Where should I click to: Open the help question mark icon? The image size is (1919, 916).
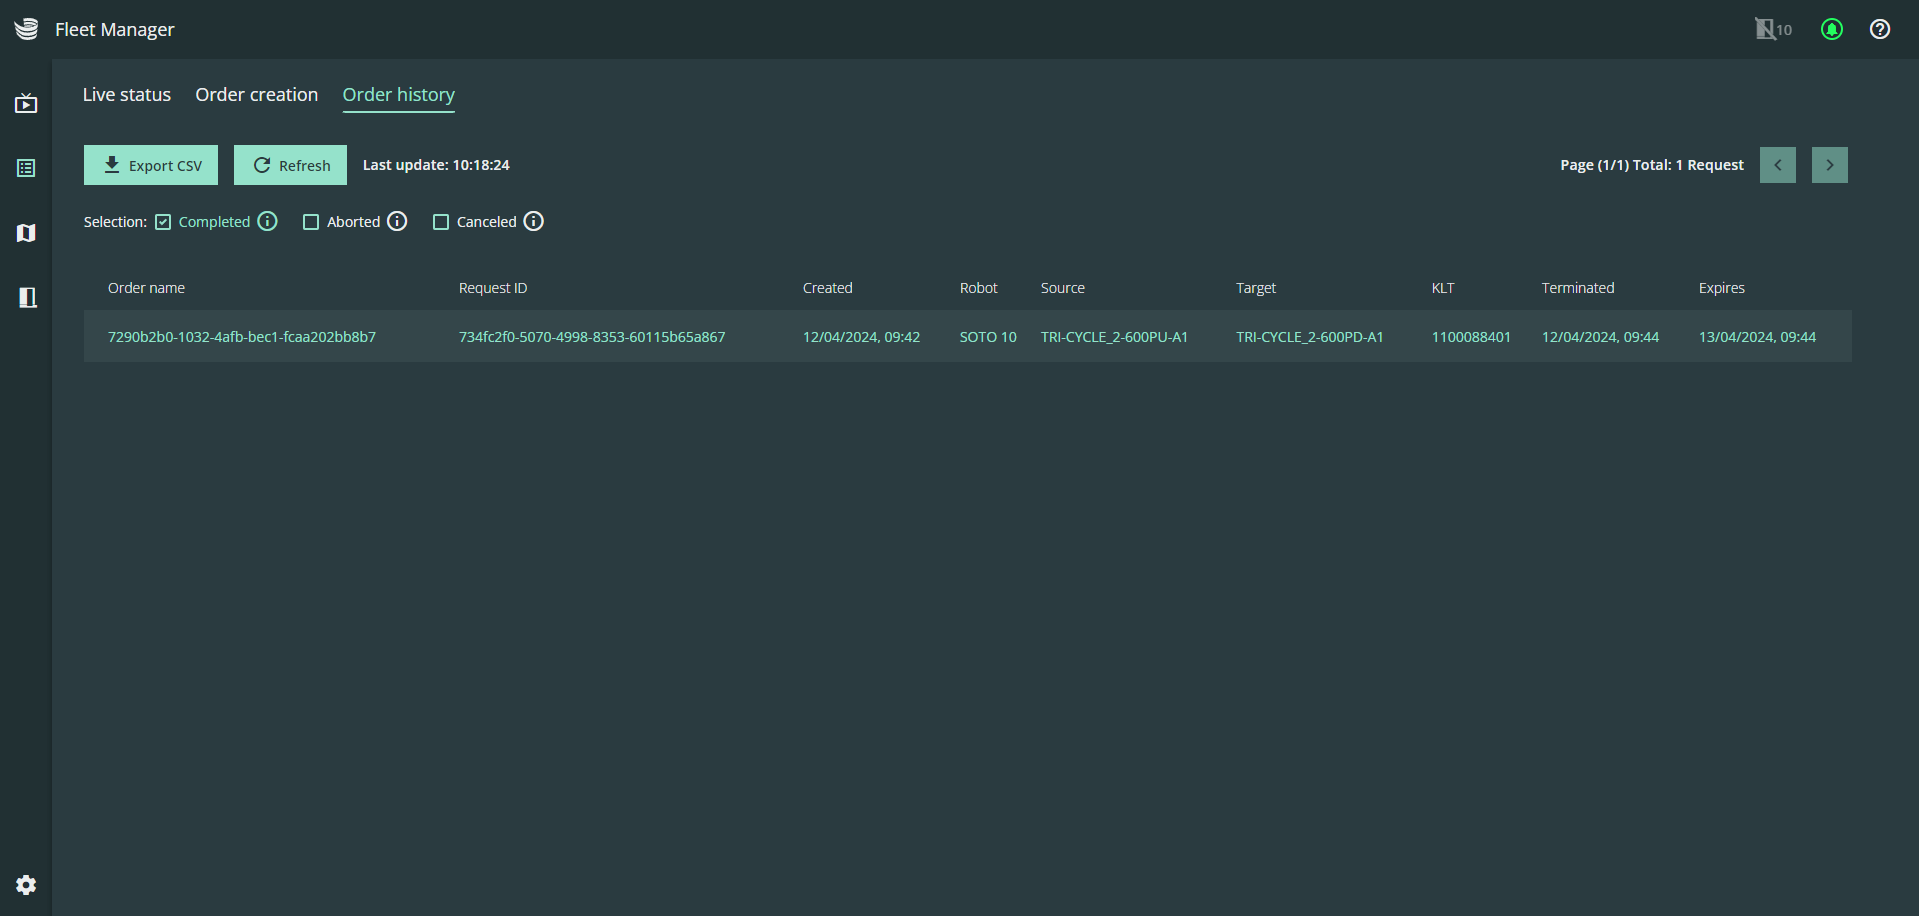pyautogui.click(x=1879, y=30)
